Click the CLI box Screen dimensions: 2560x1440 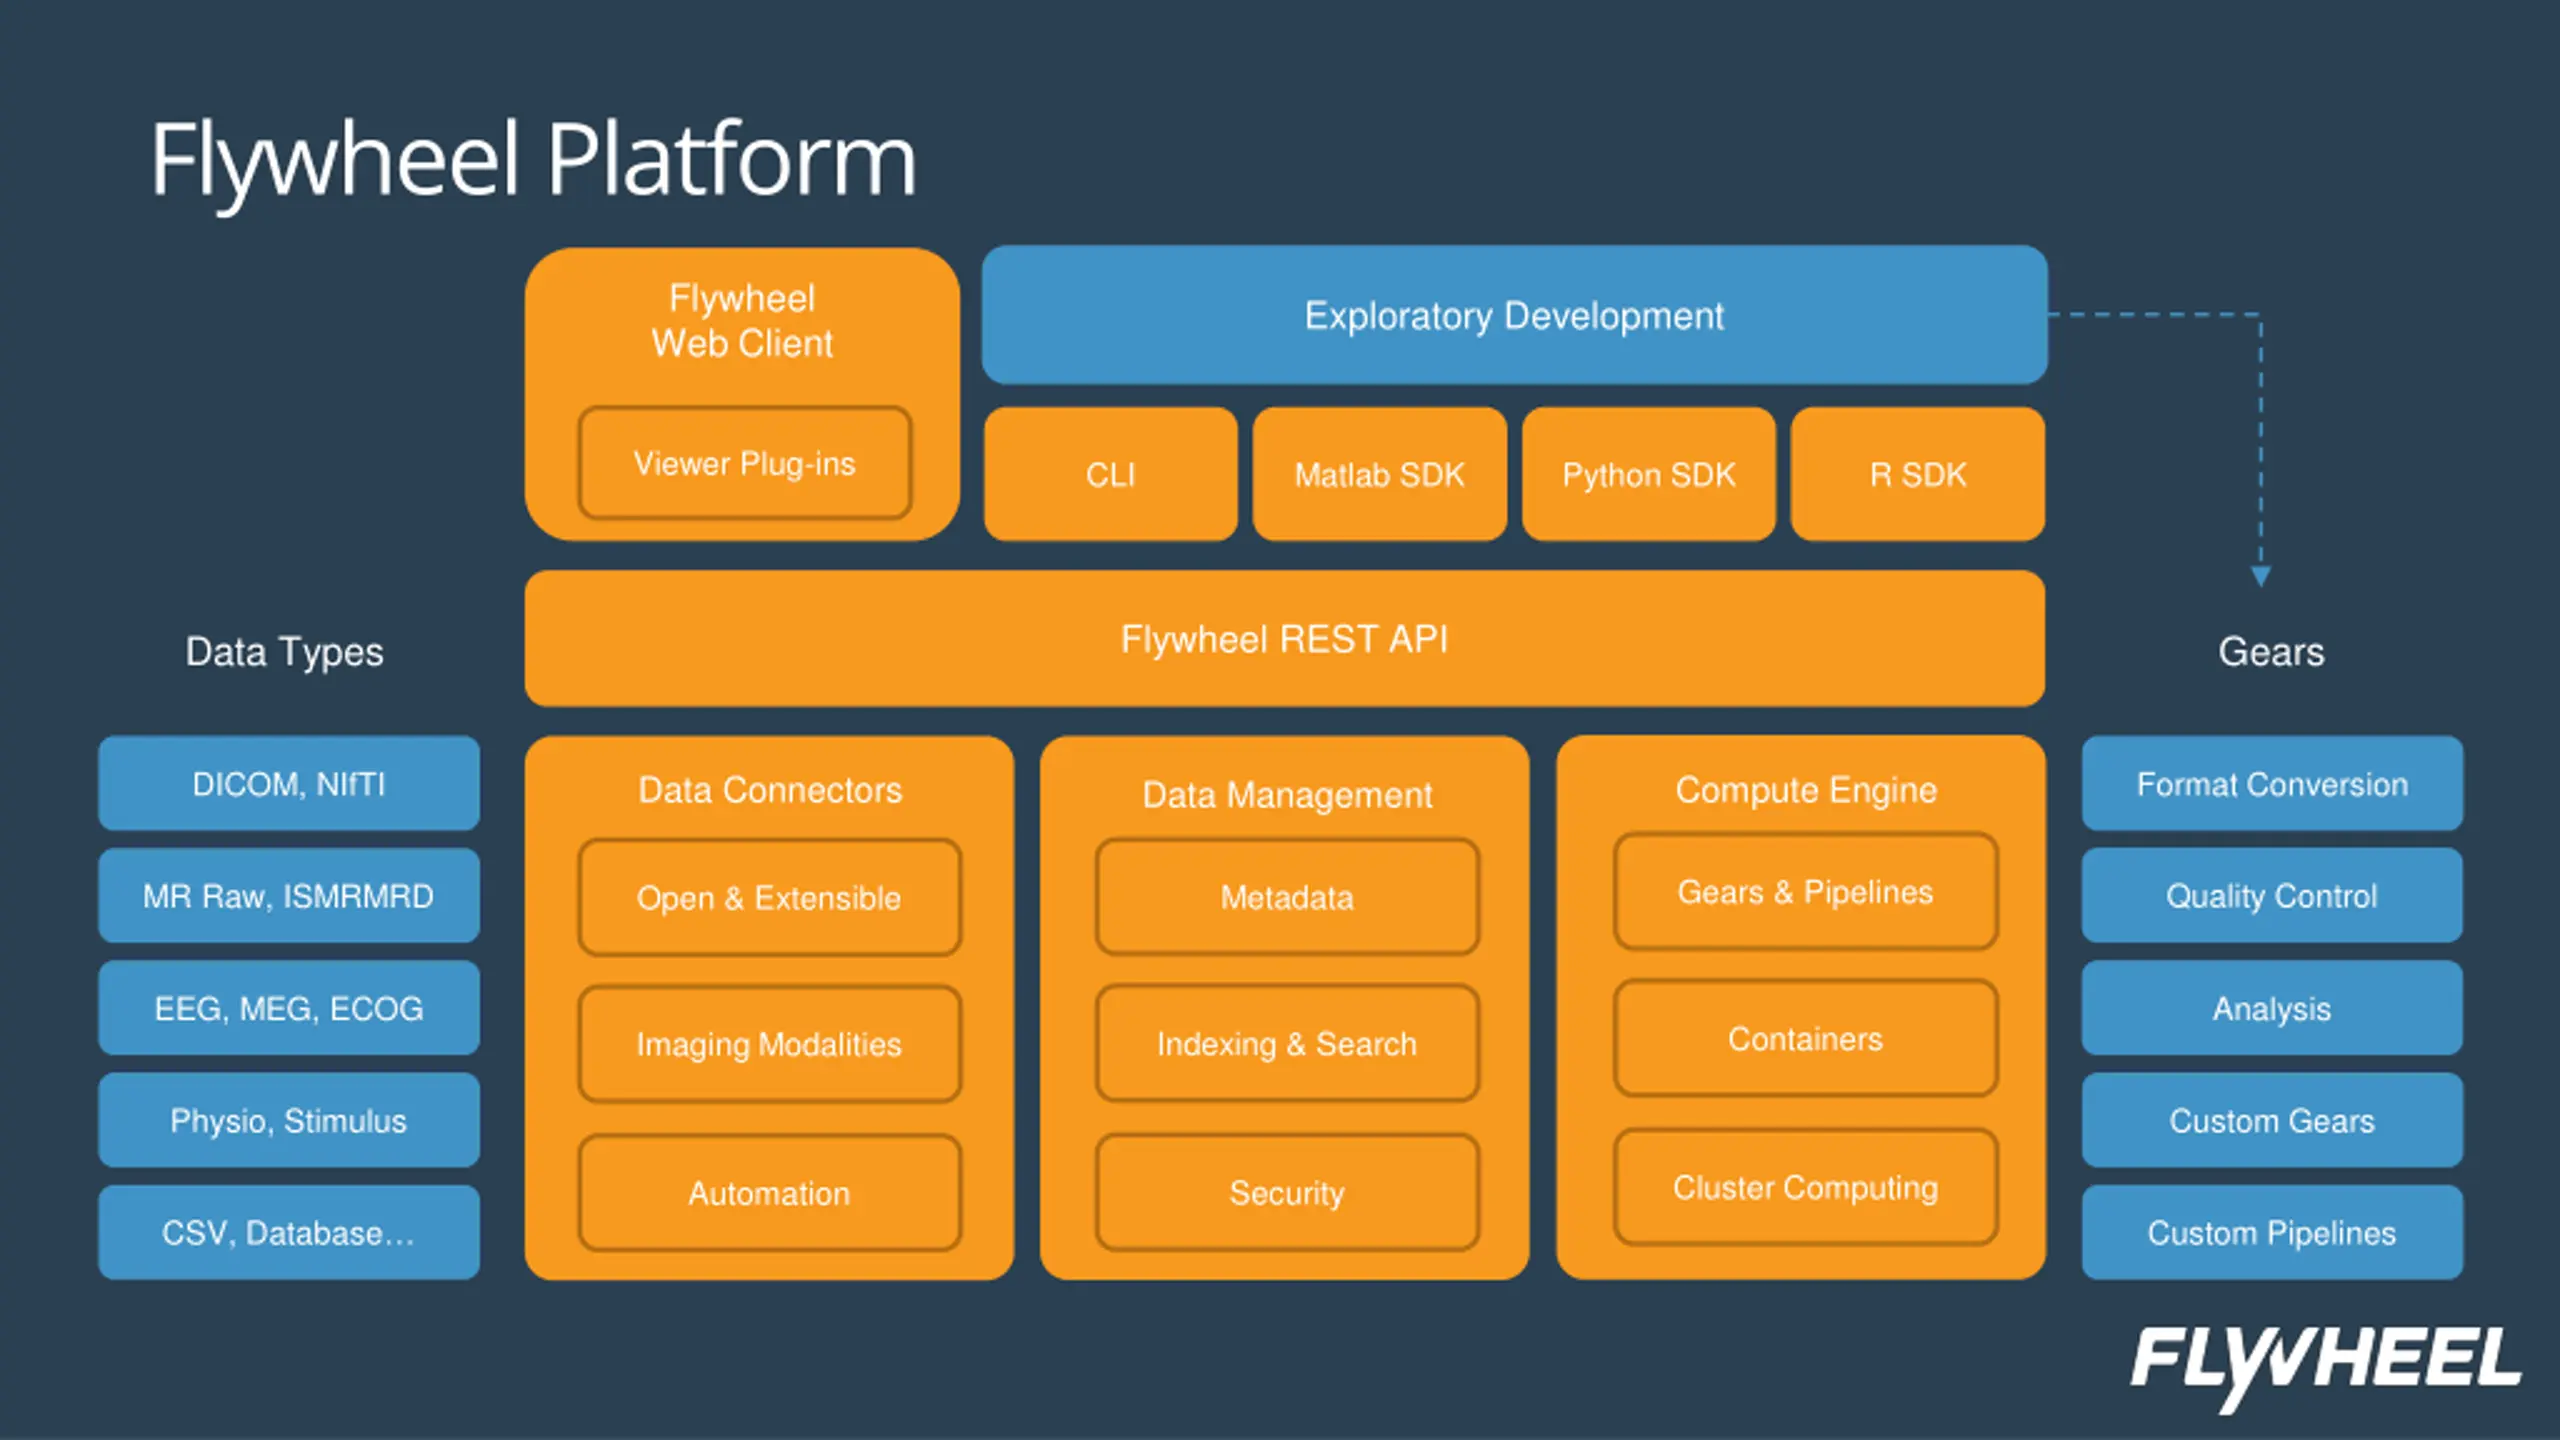(1110, 474)
